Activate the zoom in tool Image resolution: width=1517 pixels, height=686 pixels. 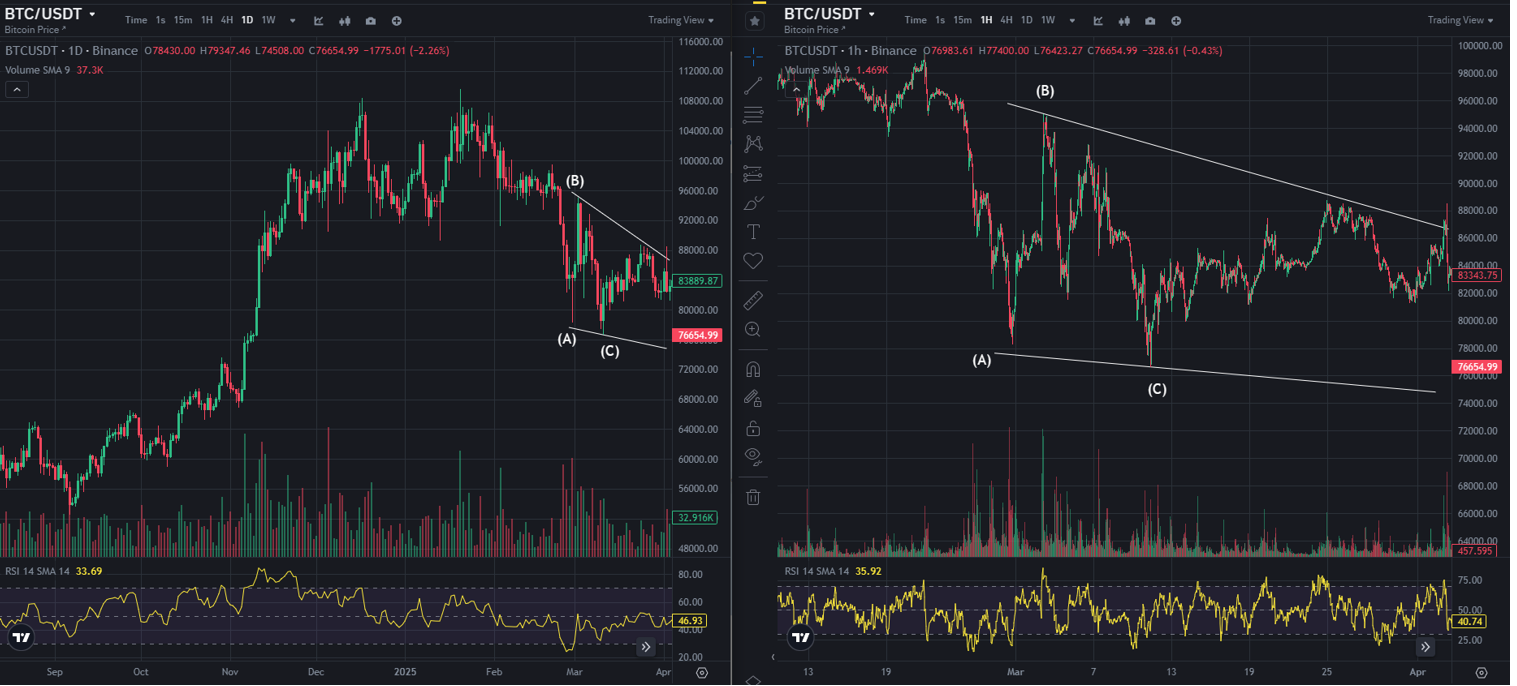pyautogui.click(x=753, y=330)
